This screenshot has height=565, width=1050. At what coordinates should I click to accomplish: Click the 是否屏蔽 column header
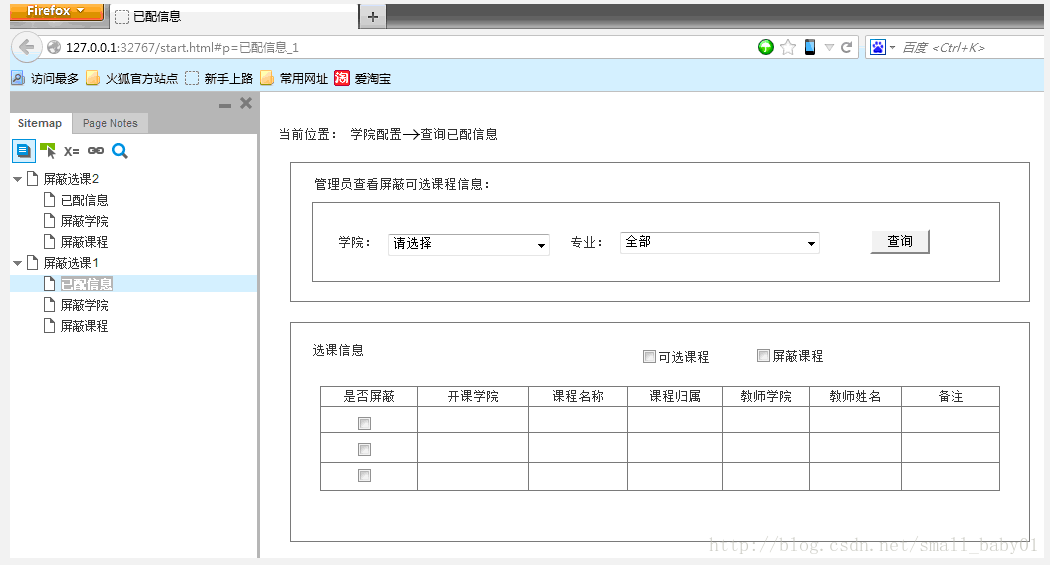(x=369, y=396)
